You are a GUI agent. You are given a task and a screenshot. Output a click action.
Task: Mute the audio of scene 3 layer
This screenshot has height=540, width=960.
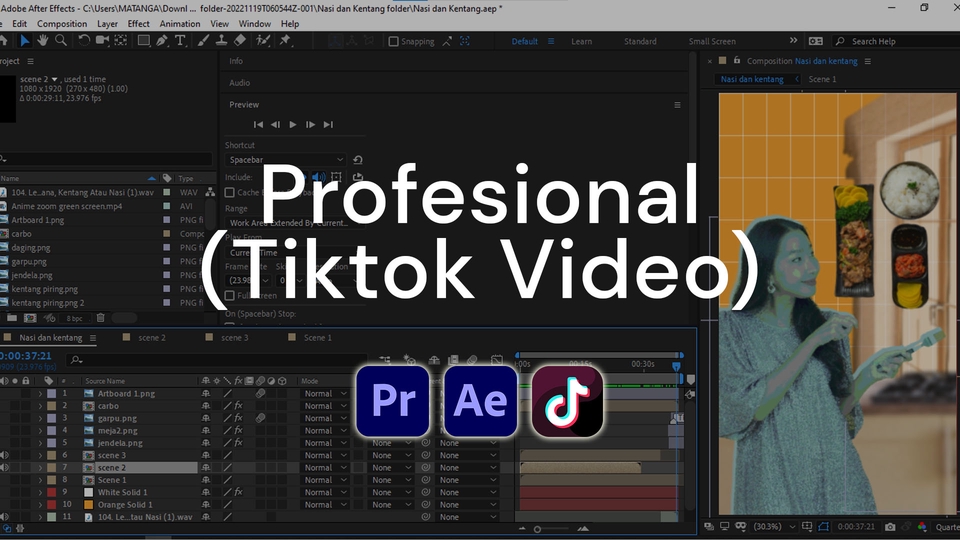click(4, 456)
